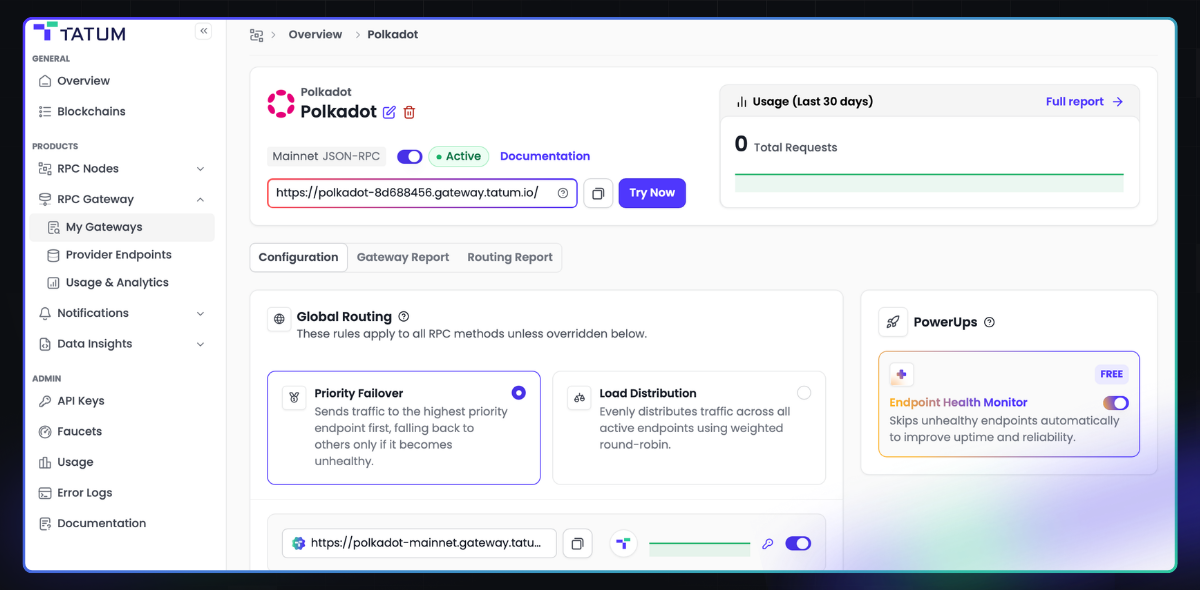Open the Full report link

click(1085, 102)
